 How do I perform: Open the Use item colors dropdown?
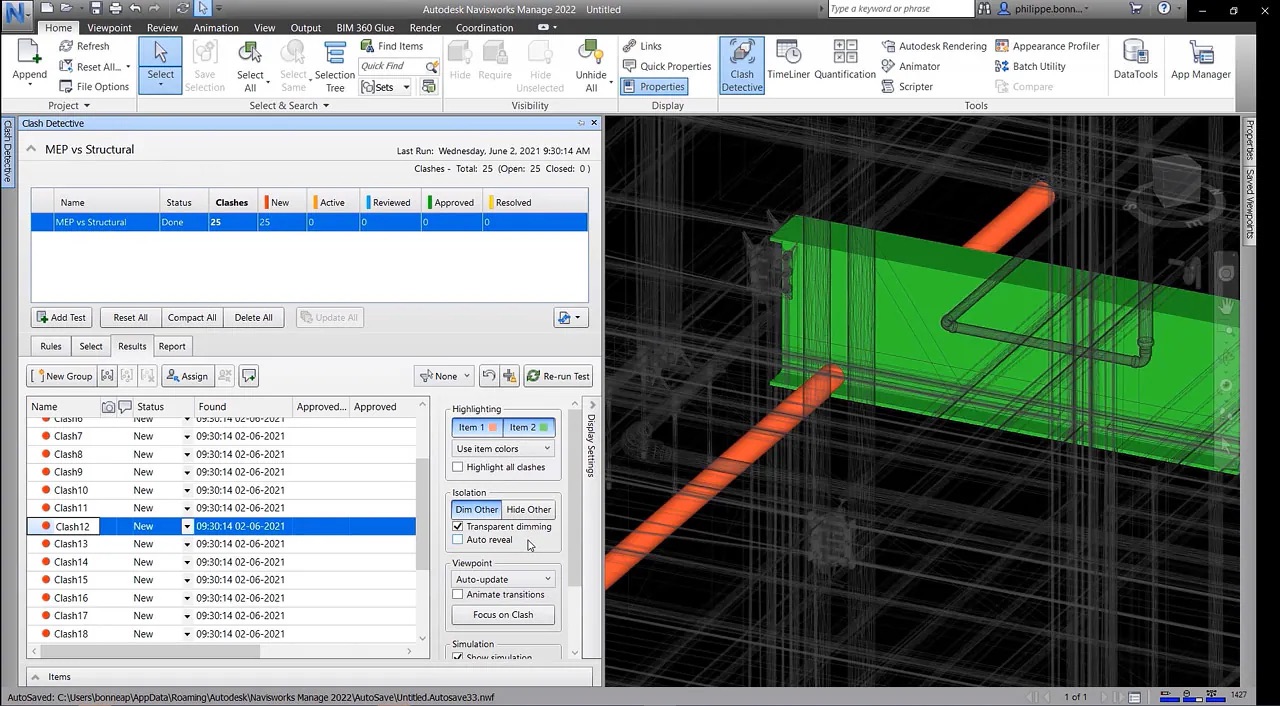pos(503,448)
